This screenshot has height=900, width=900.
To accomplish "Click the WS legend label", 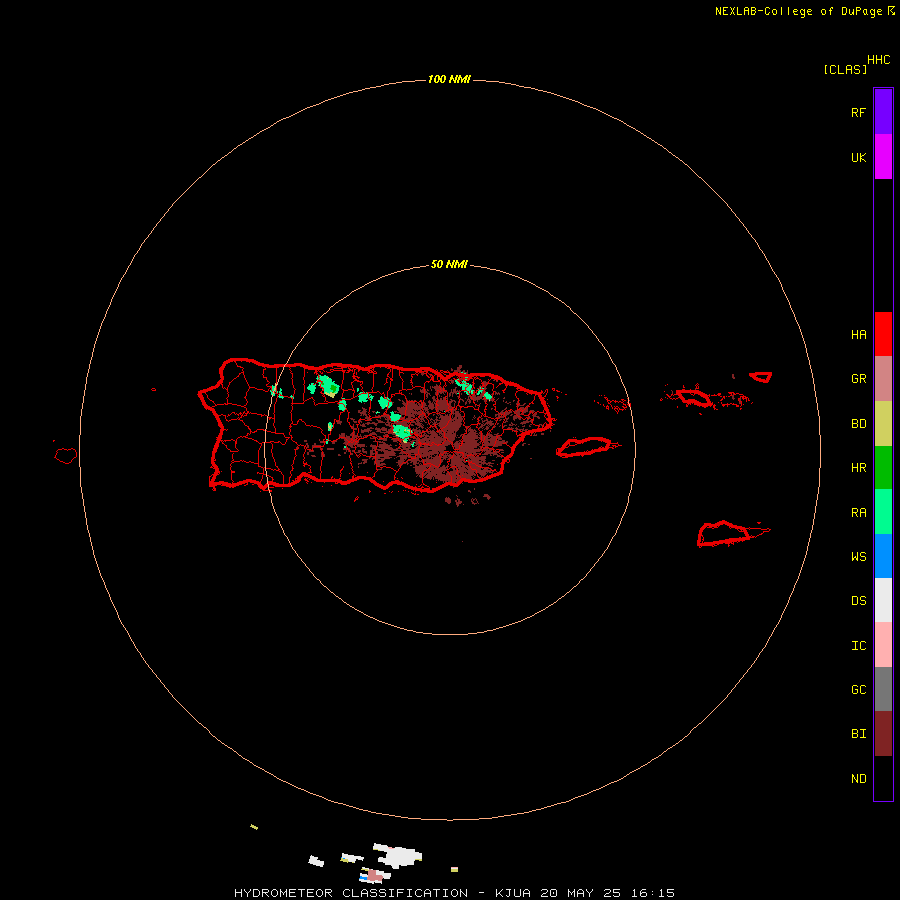I will tap(858, 557).
